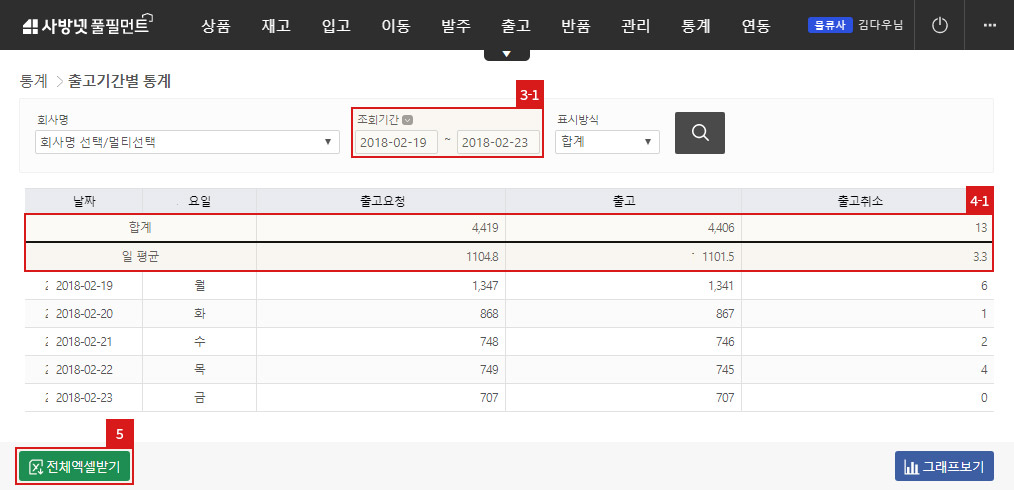The width and height of the screenshot is (1014, 490).
Task: Click the daily average 3.3
Action: coord(980,257)
